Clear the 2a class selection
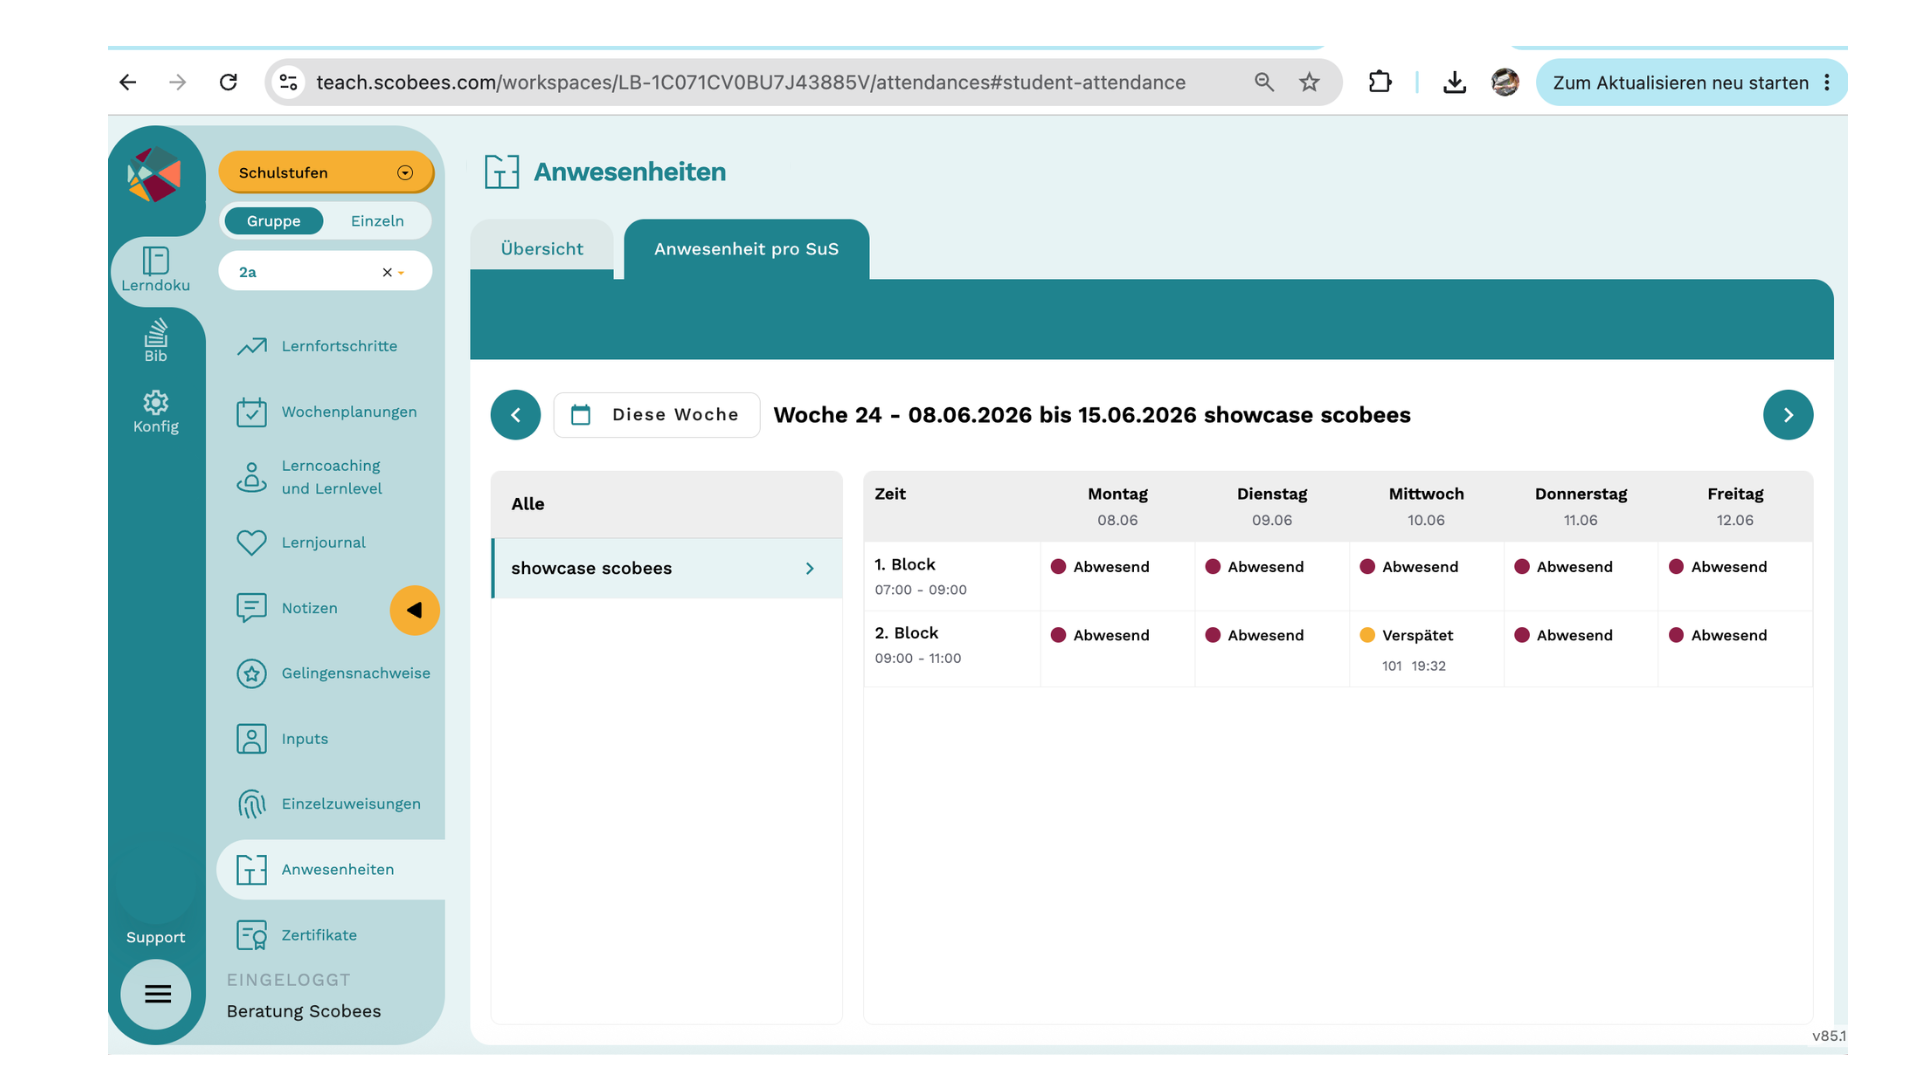This screenshot has width=1920, height=1080. [x=387, y=272]
